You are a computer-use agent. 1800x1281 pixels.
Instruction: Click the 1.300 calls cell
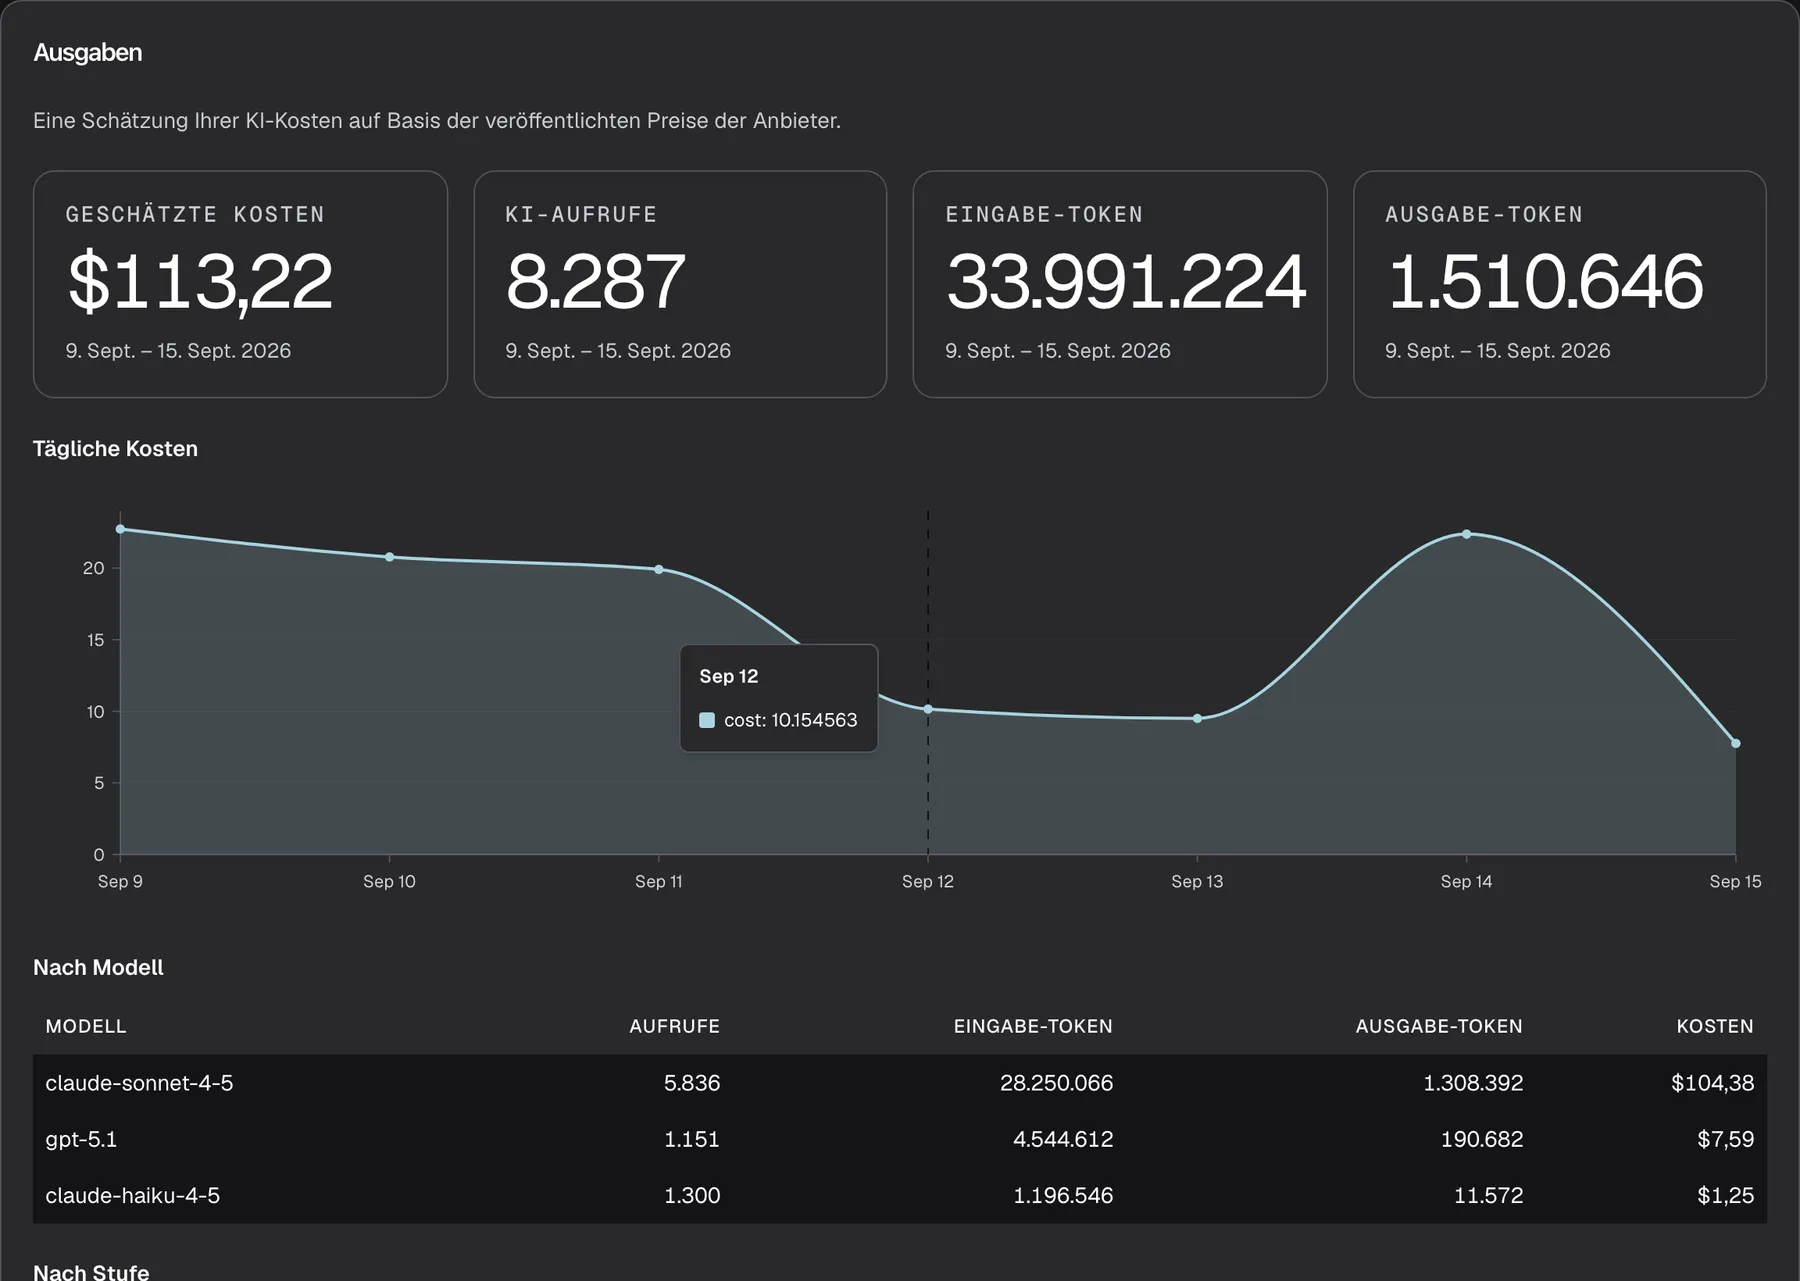(692, 1195)
